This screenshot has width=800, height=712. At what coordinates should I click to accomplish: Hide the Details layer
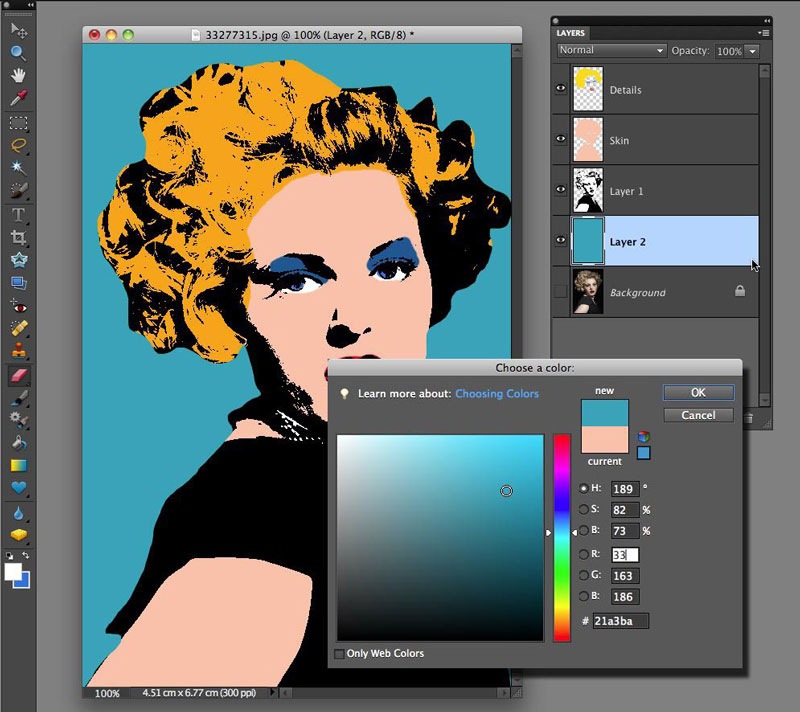[x=561, y=87]
